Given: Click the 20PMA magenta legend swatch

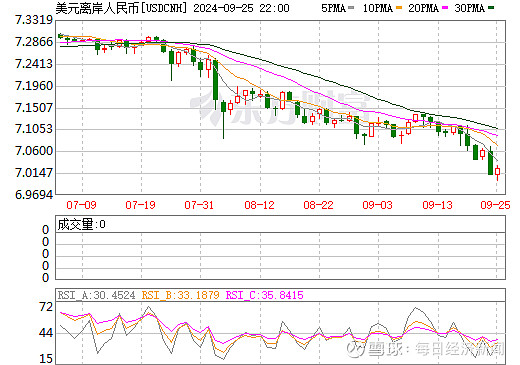Looking at the screenshot, I should tap(445, 8).
